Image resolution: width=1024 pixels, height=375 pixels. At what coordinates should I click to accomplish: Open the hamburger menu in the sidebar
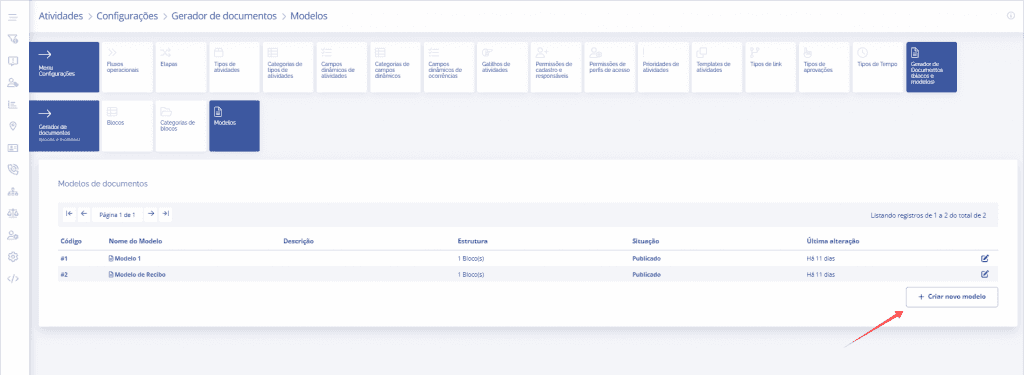coord(12,17)
